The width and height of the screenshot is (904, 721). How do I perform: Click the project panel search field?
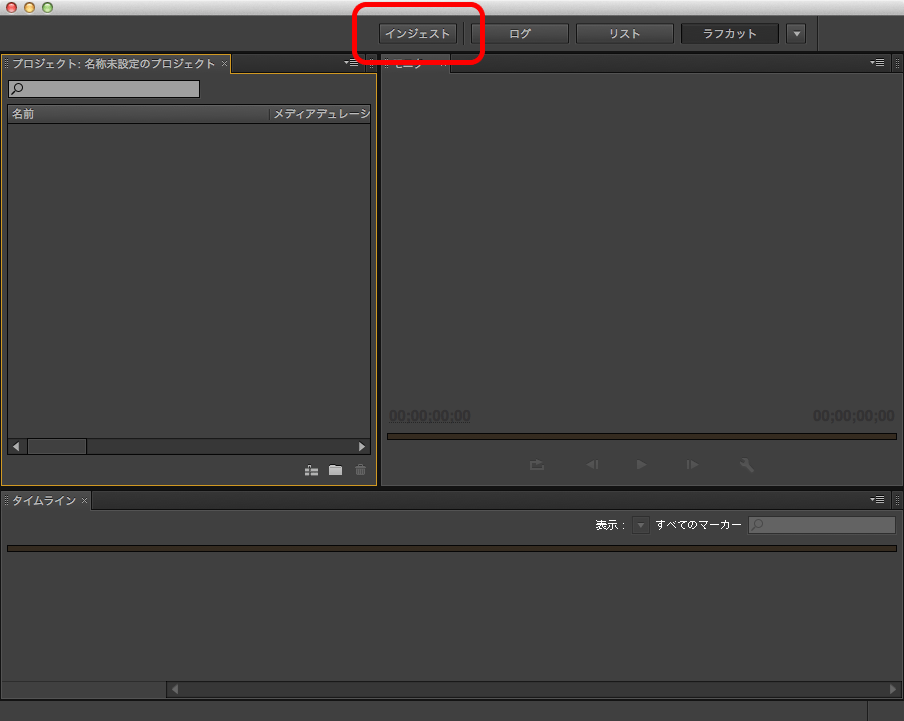tap(104, 90)
